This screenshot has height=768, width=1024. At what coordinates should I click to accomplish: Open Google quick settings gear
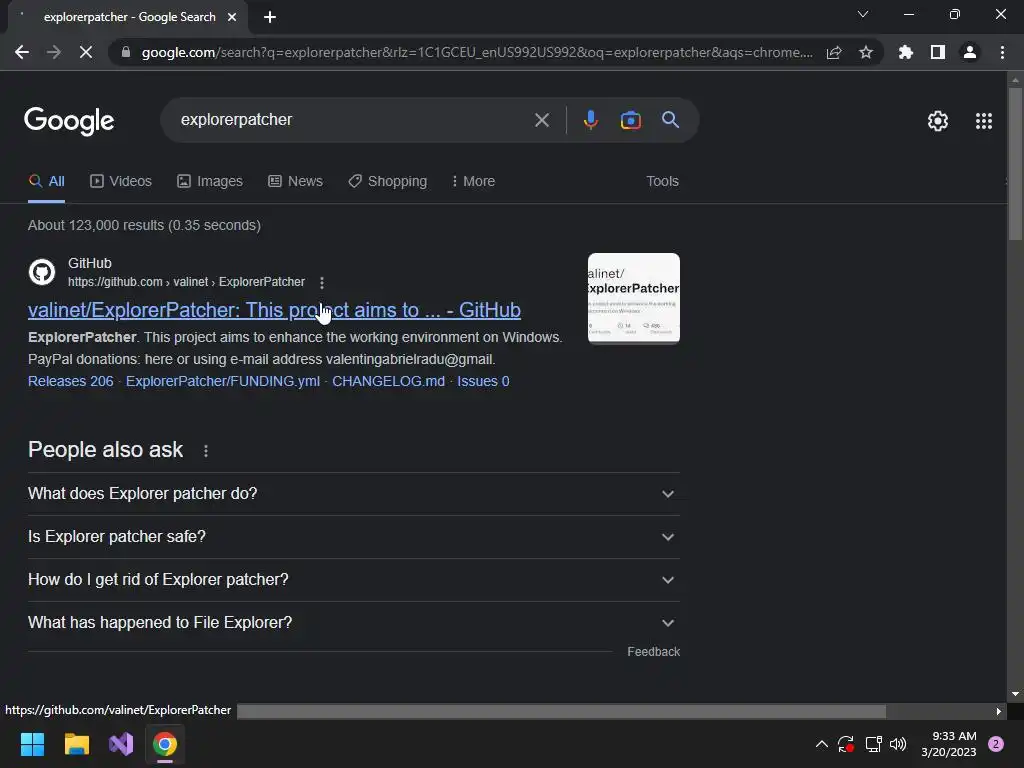938,121
